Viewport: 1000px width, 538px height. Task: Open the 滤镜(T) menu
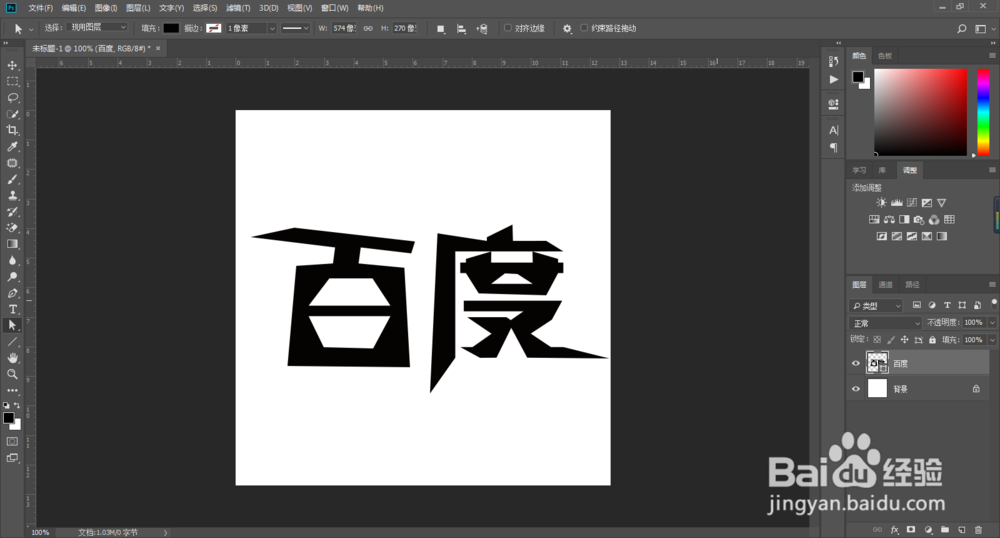pyautogui.click(x=238, y=8)
